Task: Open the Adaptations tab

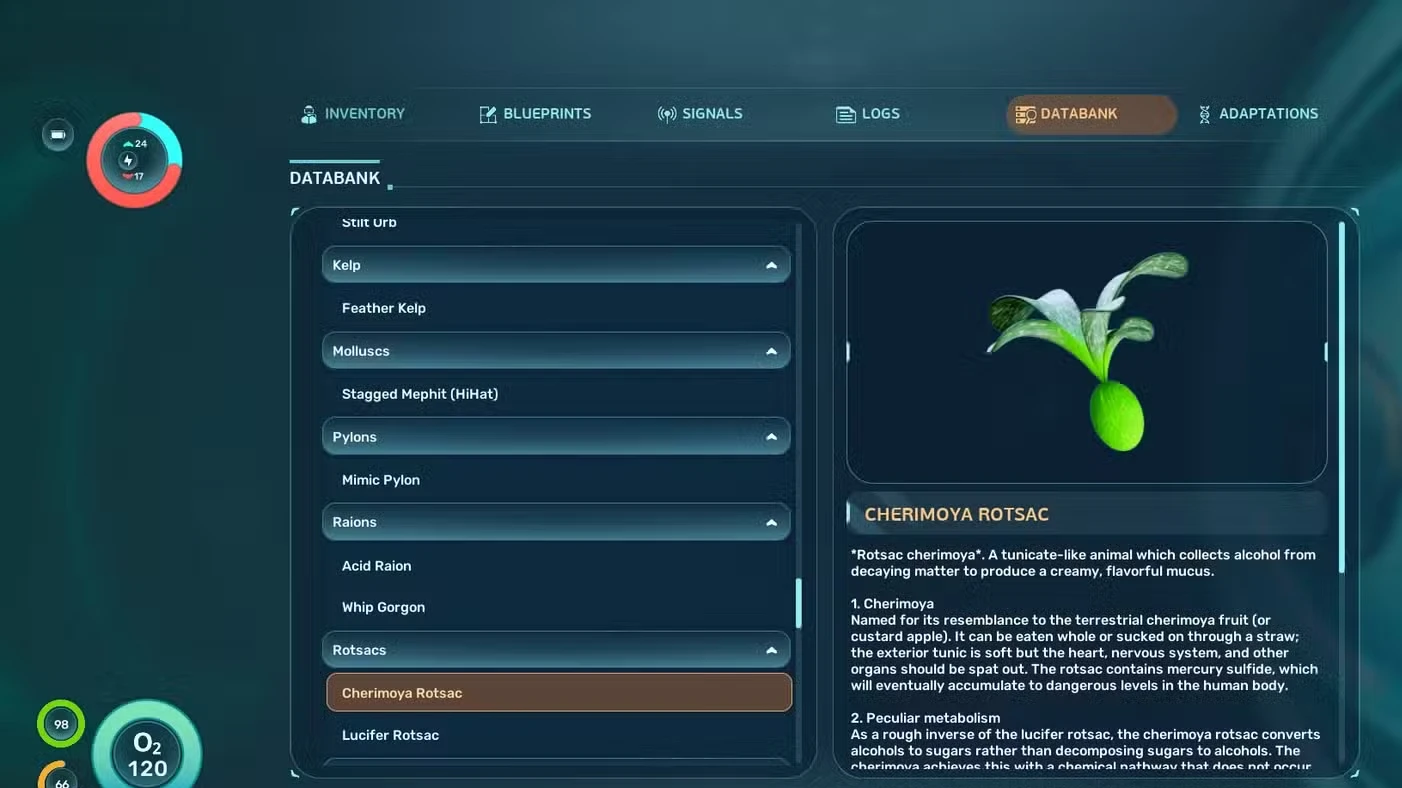Action: tap(1258, 114)
